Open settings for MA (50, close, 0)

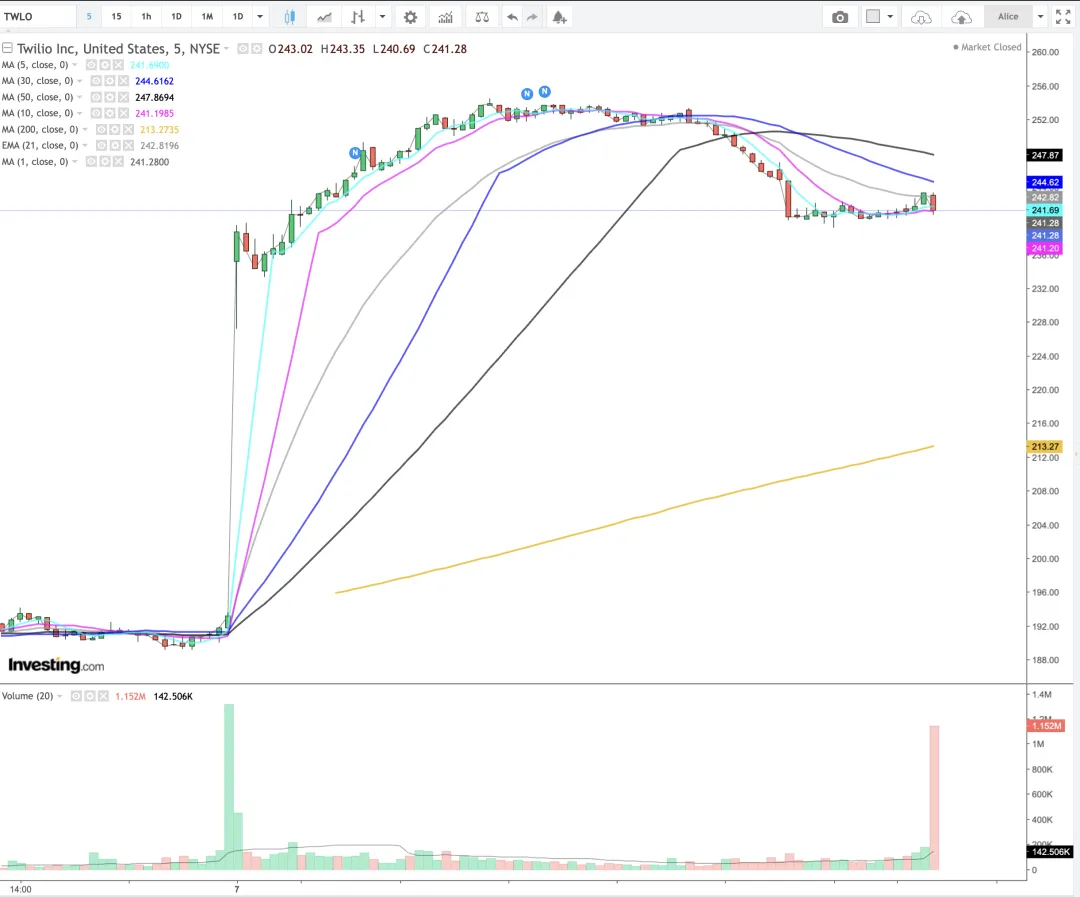tap(110, 97)
